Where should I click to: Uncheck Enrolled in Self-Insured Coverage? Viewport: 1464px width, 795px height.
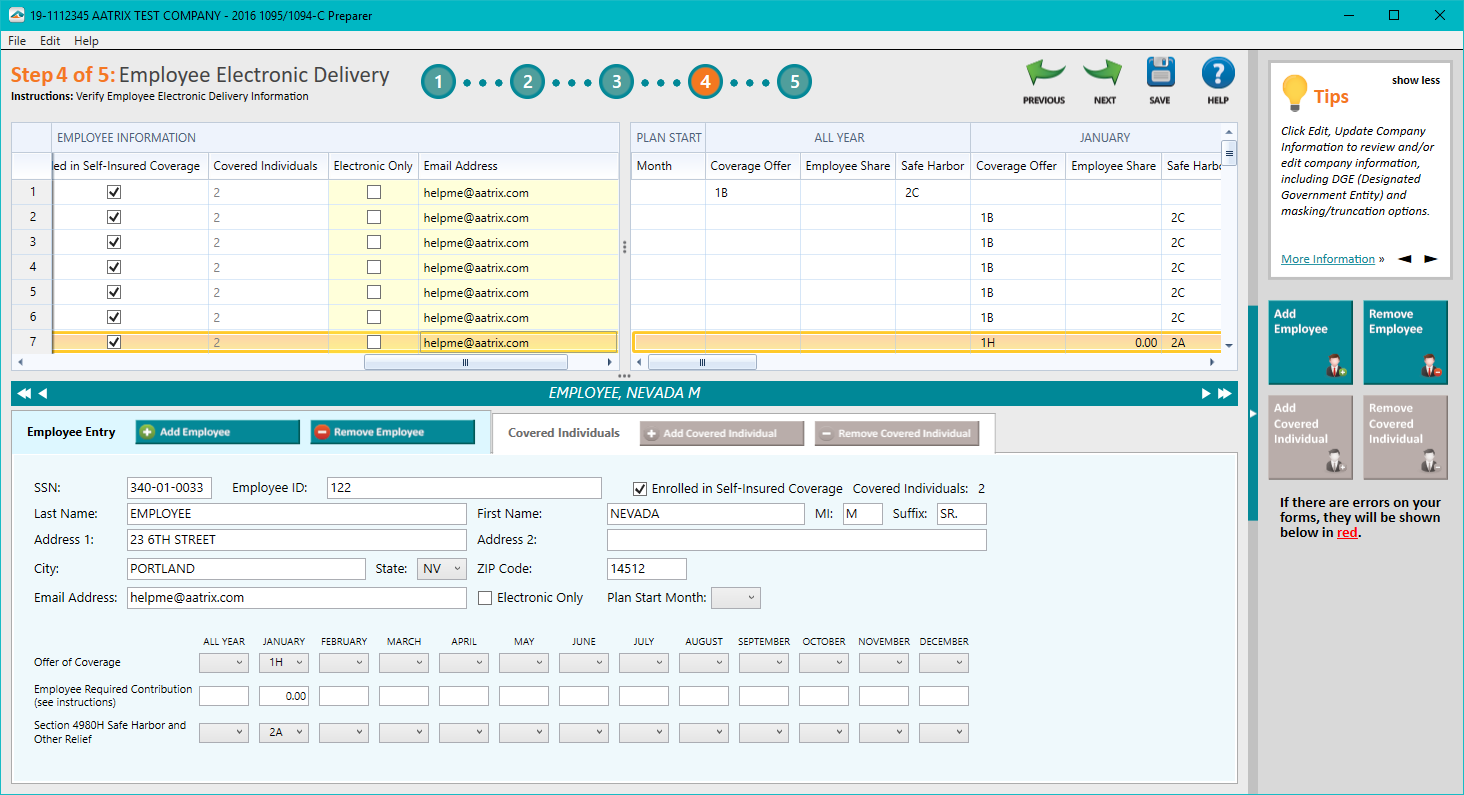click(x=638, y=488)
